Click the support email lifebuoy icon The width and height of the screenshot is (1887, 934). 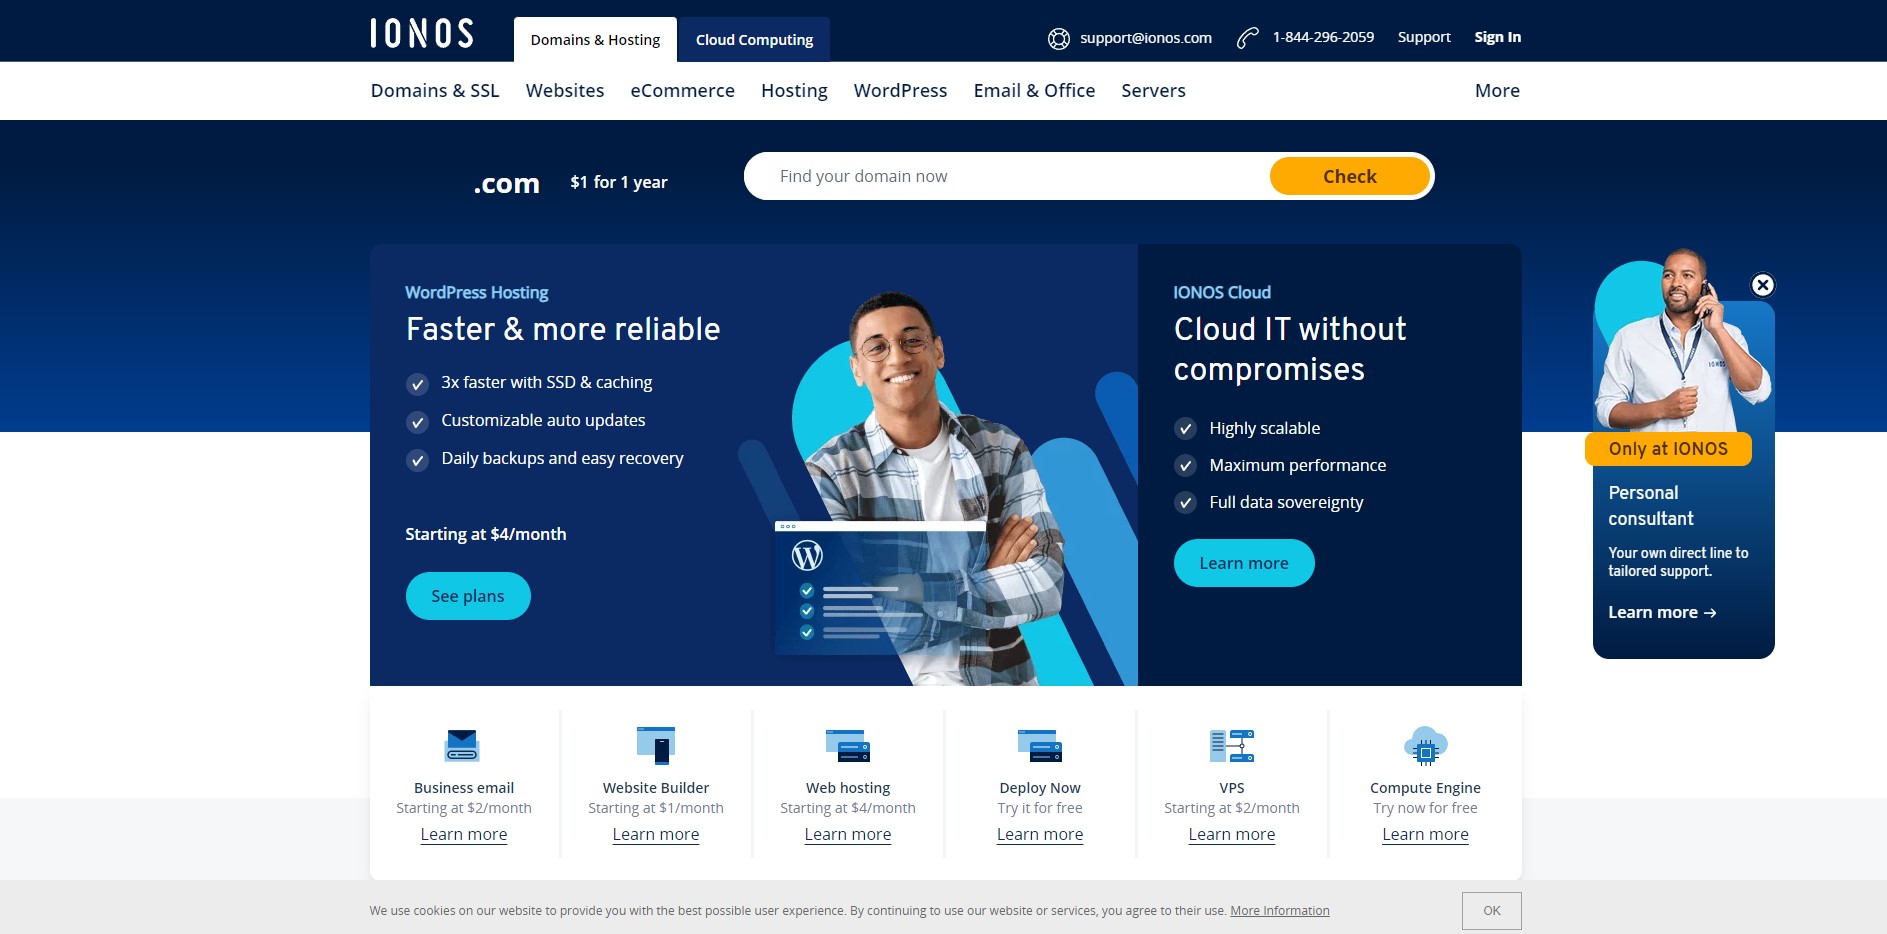point(1058,39)
